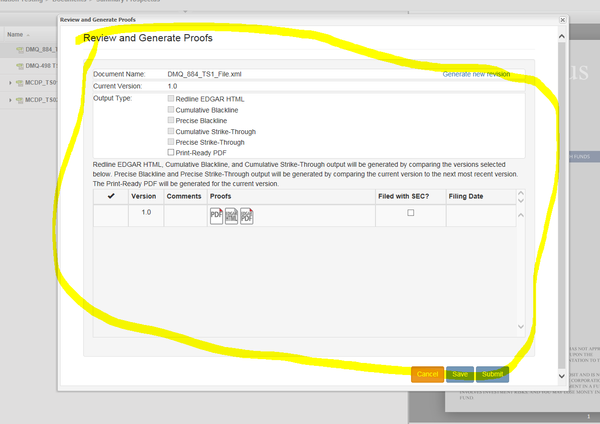Screen dimensions: 600x424
Task: Click the second MCDP_TS0 folder icon
Action: pyautogui.click(x=19, y=100)
